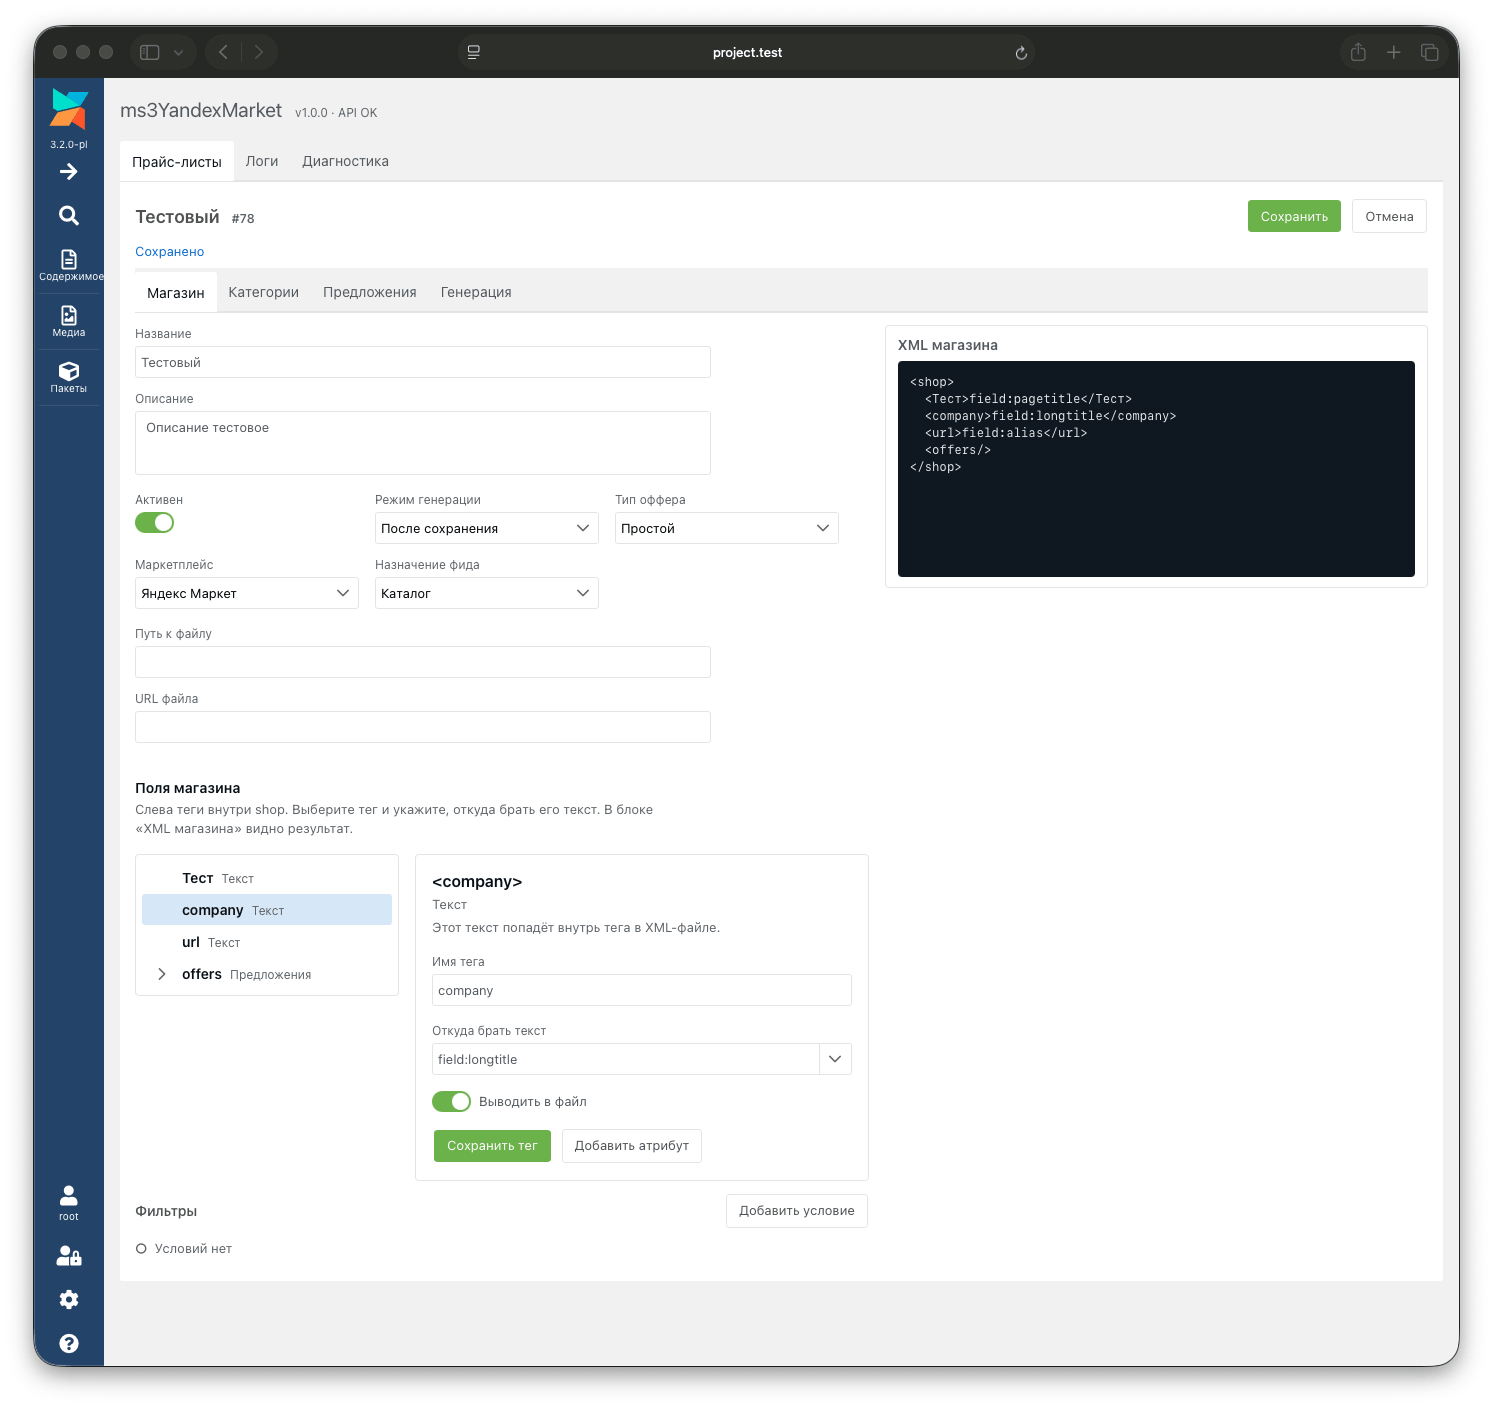The image size is (1493, 1408).
Task: Switch to the Логи tab
Action: coord(262,161)
